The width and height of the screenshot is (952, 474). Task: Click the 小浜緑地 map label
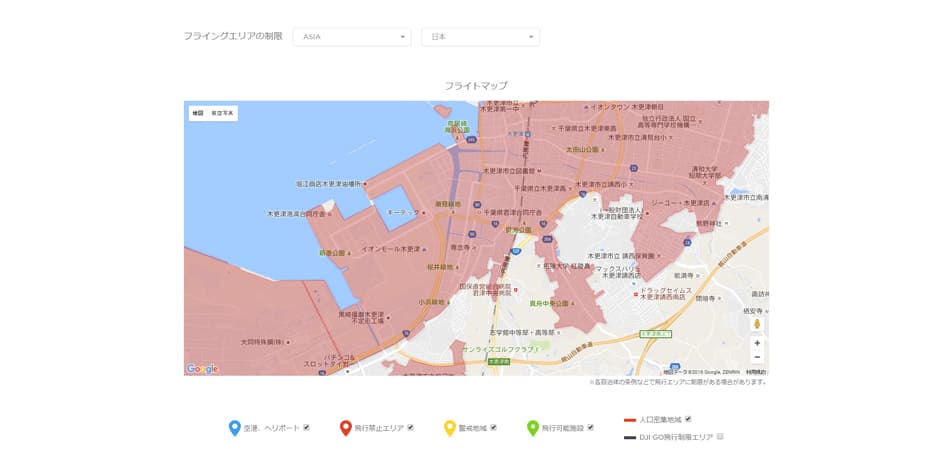point(431,301)
